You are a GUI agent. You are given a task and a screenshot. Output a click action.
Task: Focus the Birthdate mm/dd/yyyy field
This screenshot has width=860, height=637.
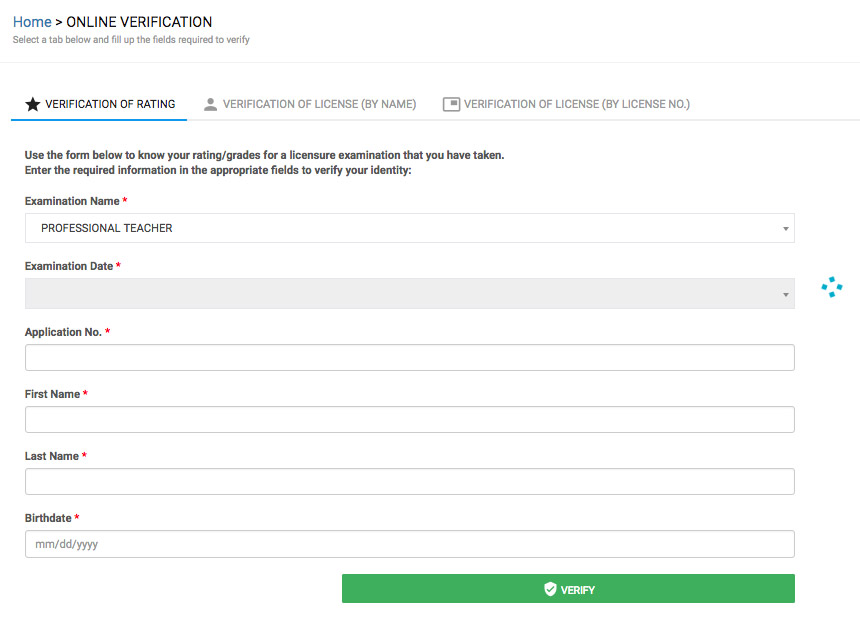410,544
